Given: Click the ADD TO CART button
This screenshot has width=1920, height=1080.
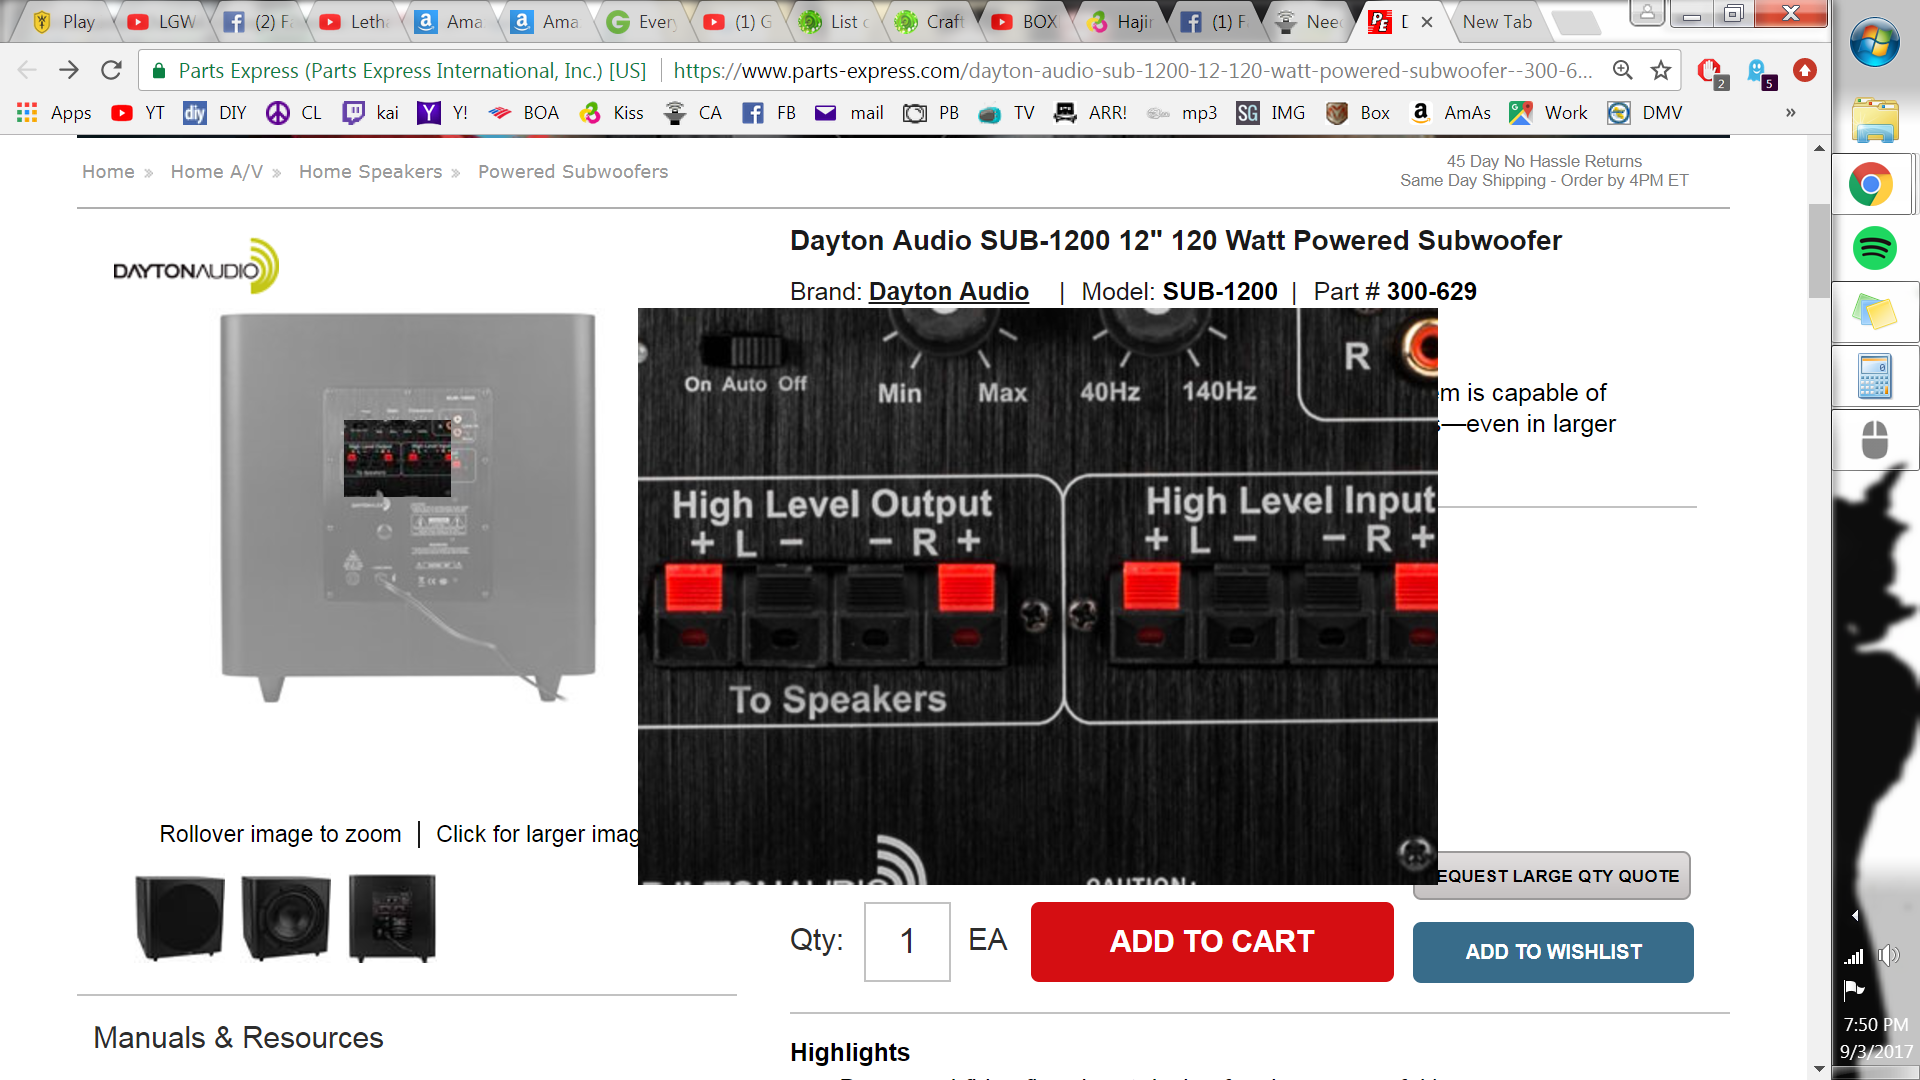Looking at the screenshot, I should click(x=1211, y=942).
